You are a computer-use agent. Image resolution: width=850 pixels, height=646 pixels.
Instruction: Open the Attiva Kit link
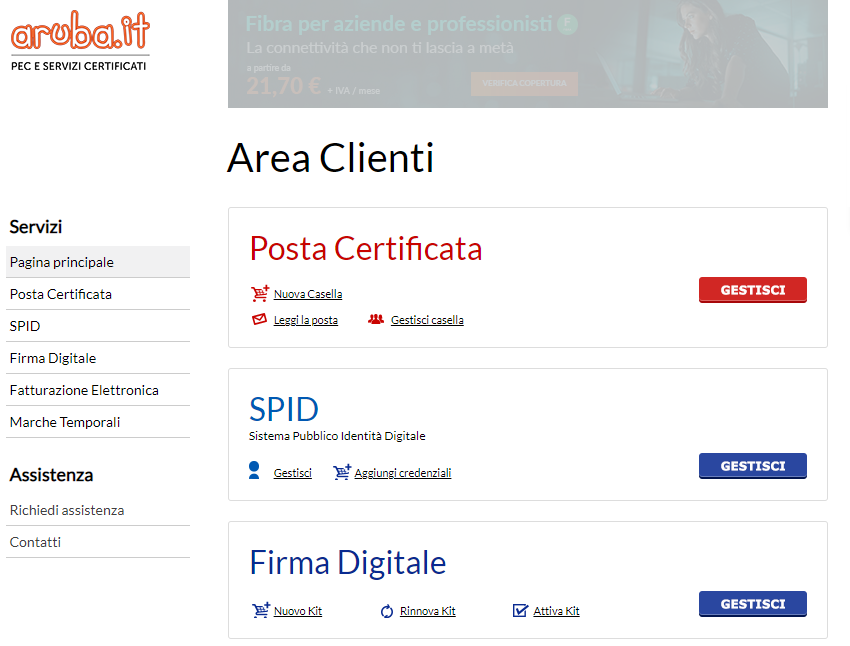click(556, 611)
